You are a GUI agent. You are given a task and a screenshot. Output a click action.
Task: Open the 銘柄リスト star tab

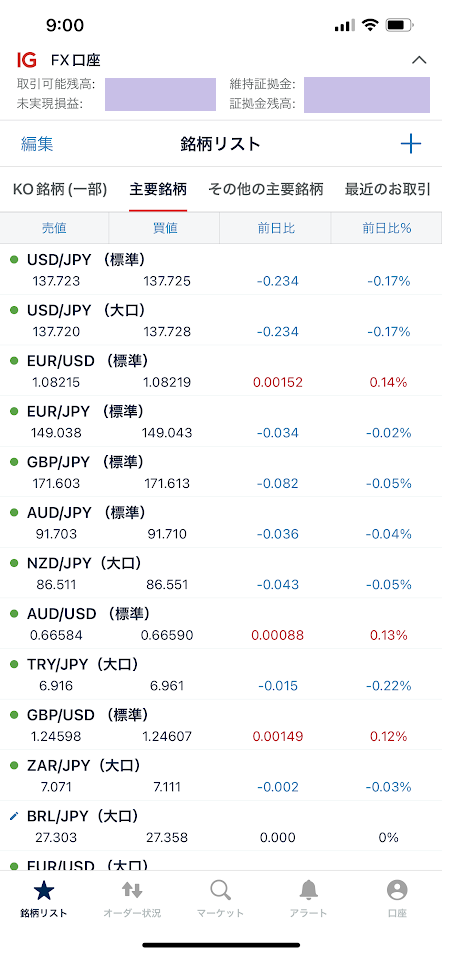click(43, 891)
